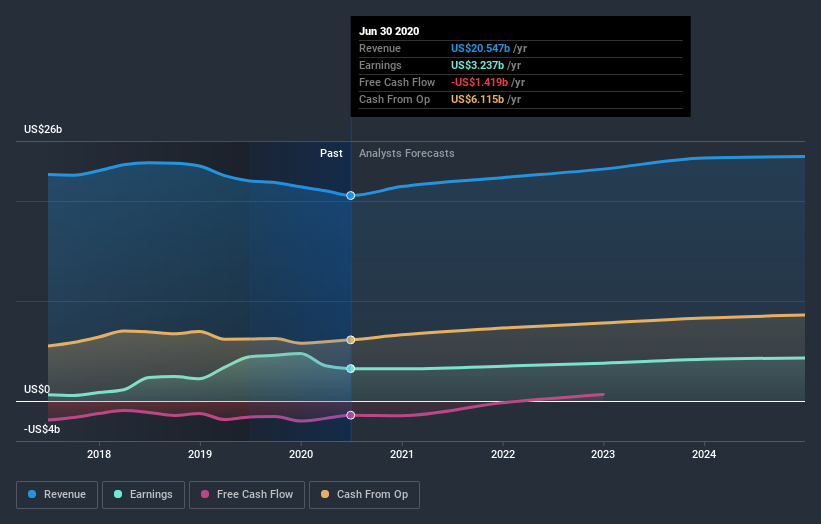
Task: Click the Jun 30 2020 tooltip date
Action: (389, 31)
